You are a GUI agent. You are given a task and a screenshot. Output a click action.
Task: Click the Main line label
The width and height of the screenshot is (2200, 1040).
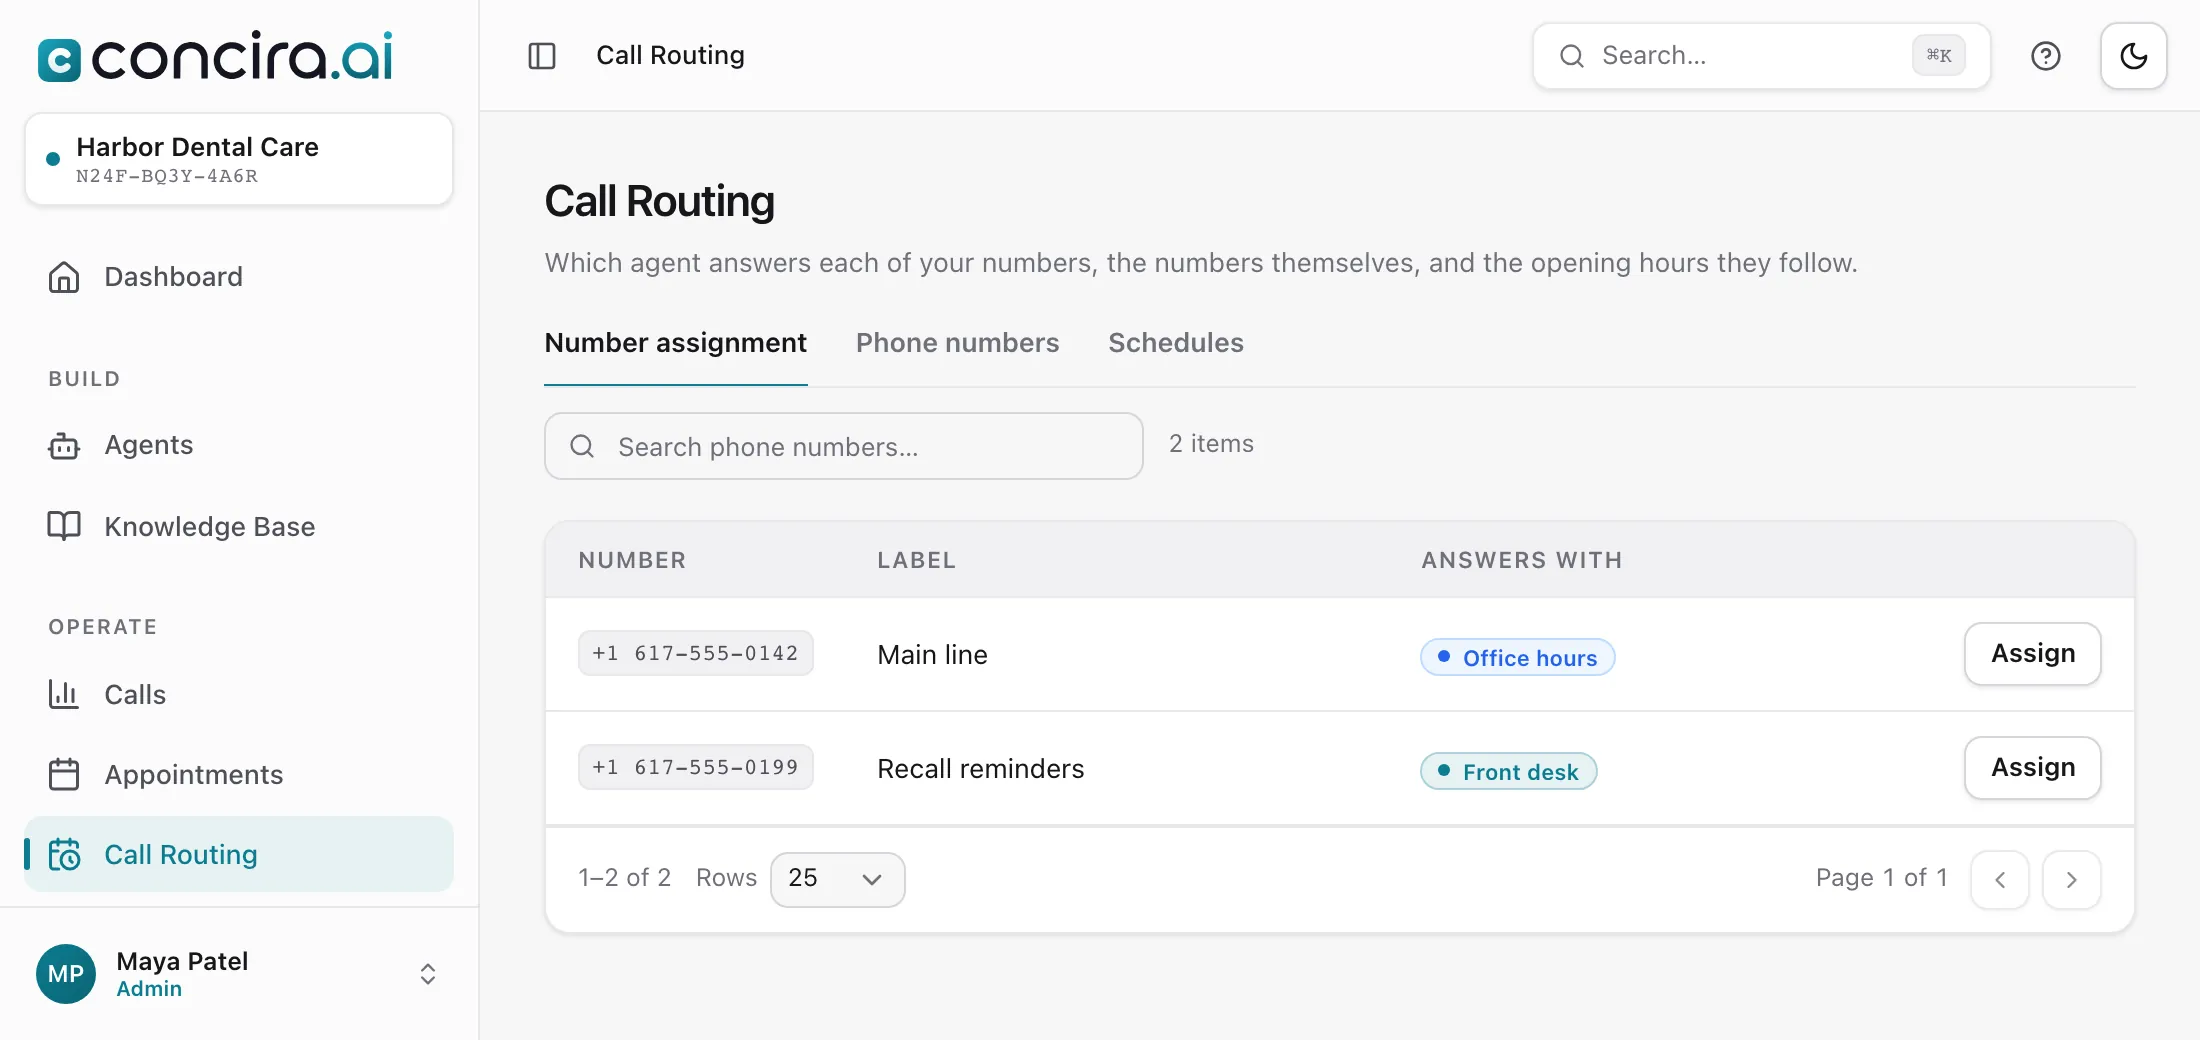coord(932,655)
